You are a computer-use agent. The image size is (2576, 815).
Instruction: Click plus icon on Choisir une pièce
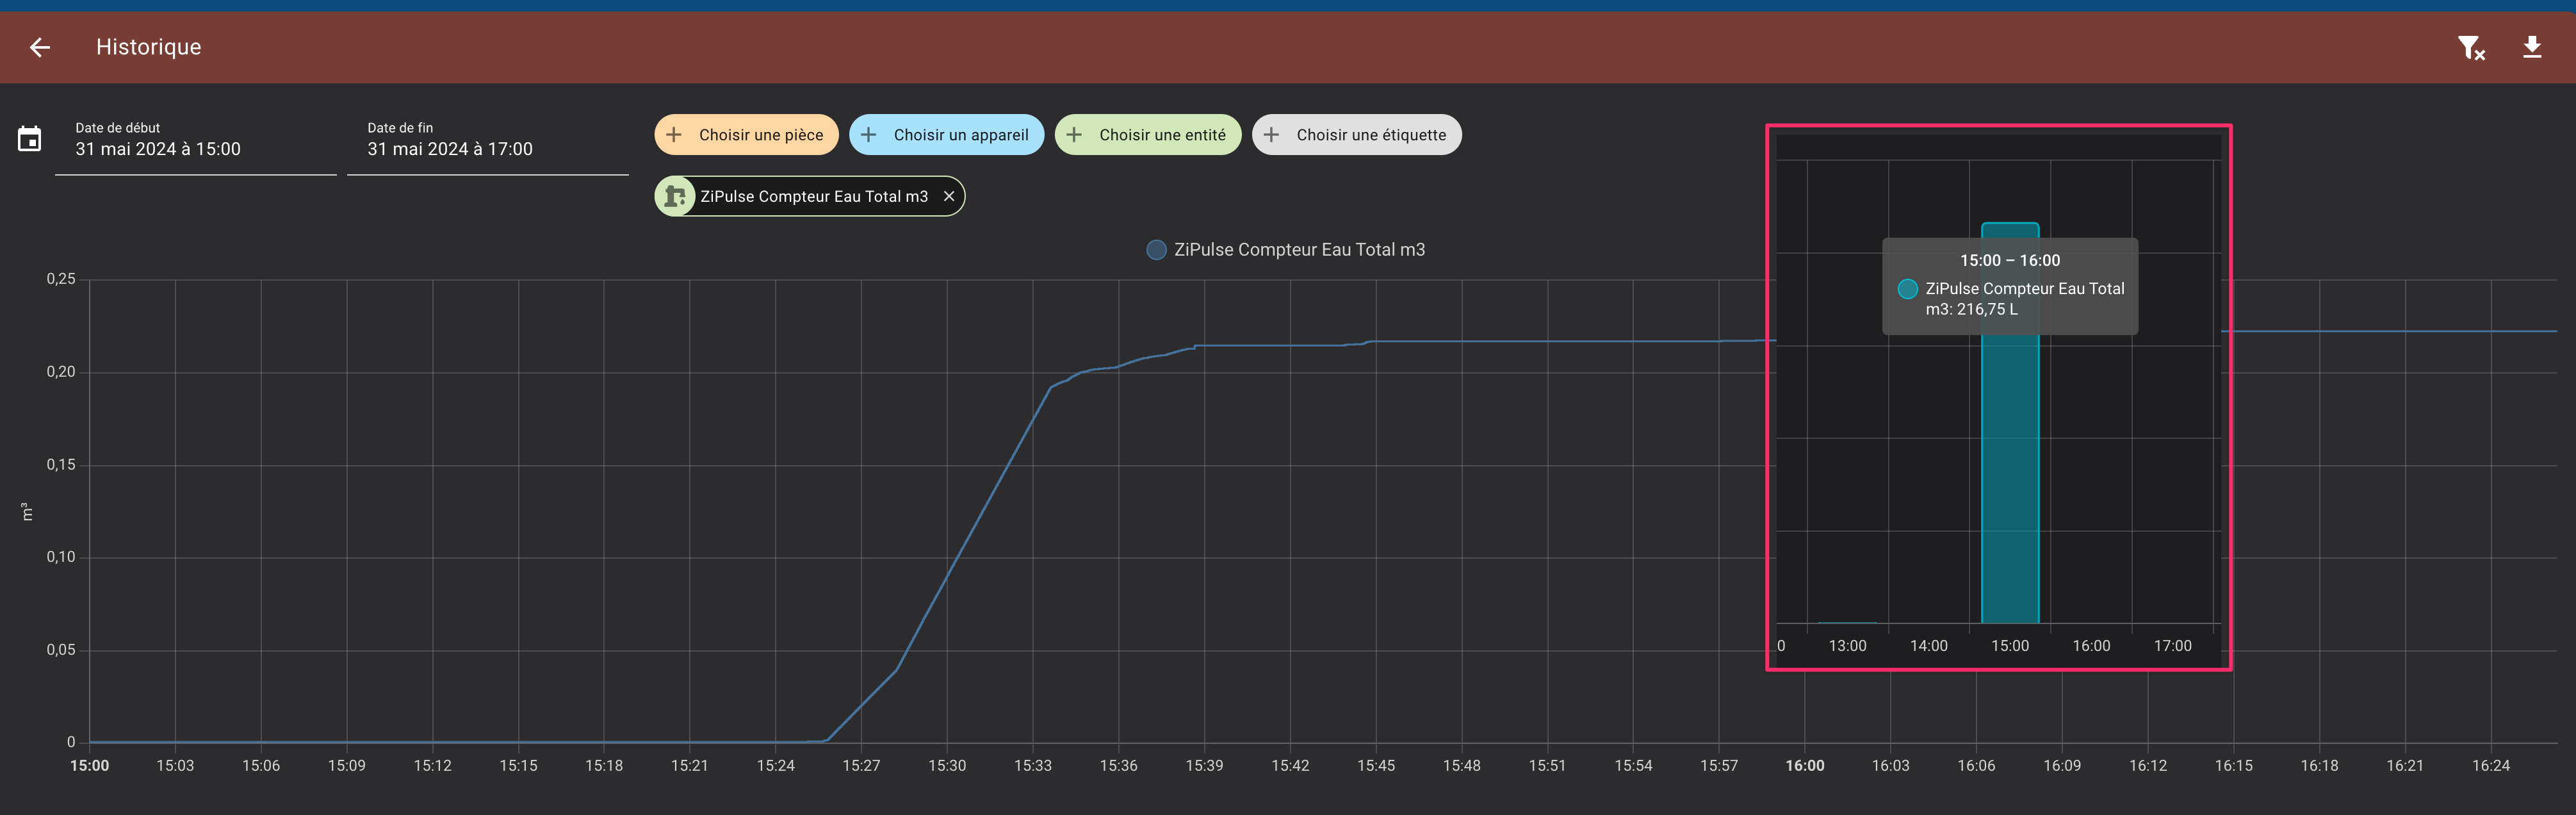pyautogui.click(x=674, y=135)
